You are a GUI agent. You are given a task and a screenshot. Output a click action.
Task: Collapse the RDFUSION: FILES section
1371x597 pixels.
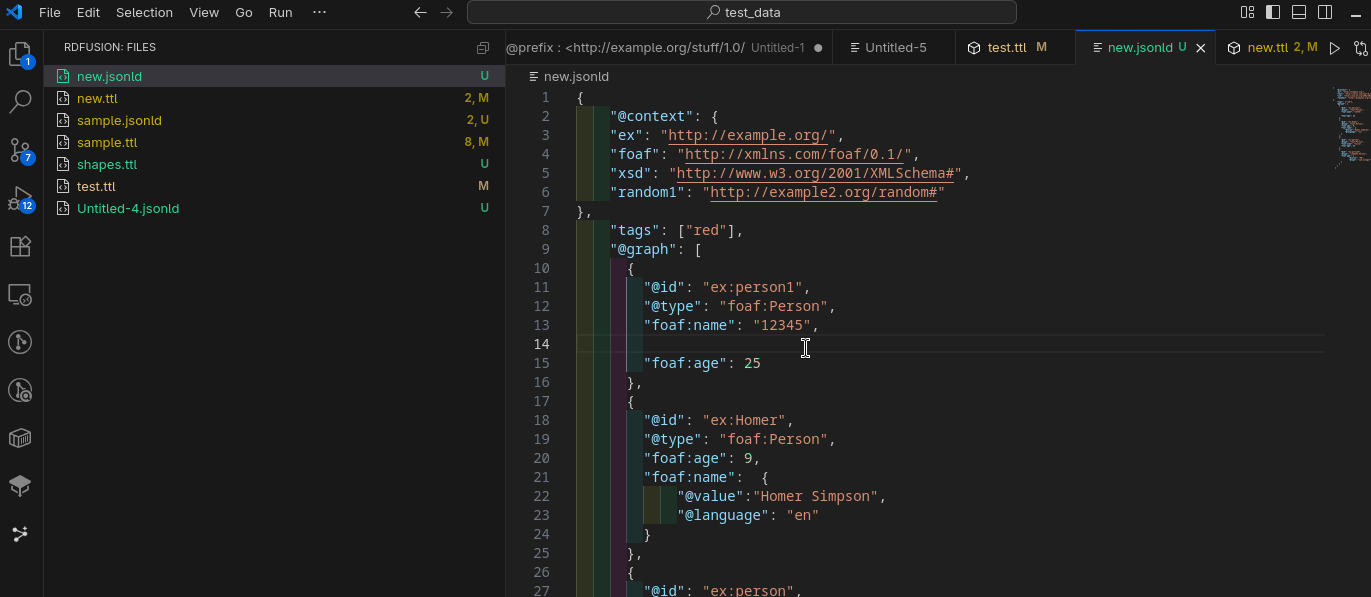[110, 46]
